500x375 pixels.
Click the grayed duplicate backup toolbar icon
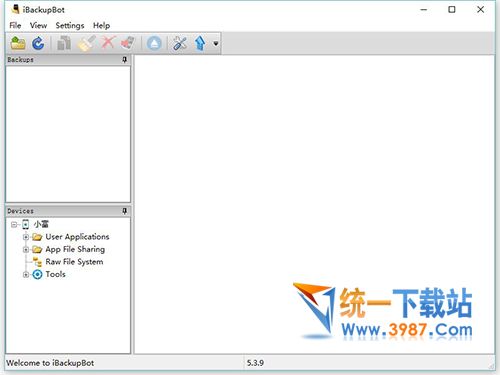point(64,43)
